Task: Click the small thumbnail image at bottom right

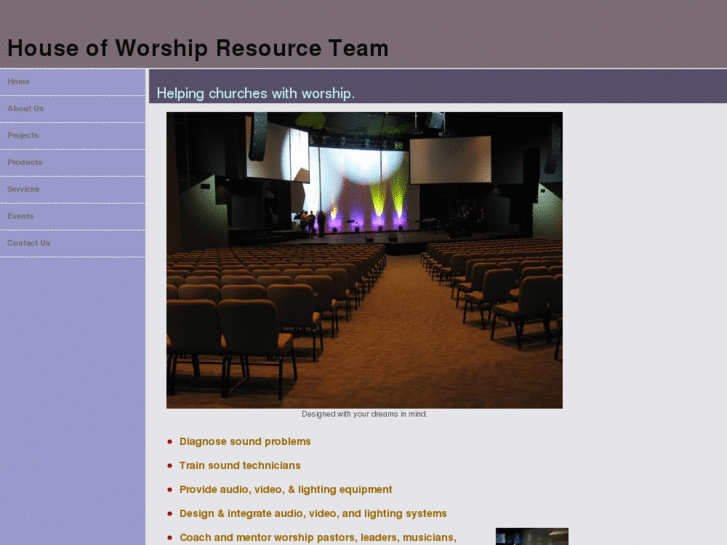Action: pos(532,536)
